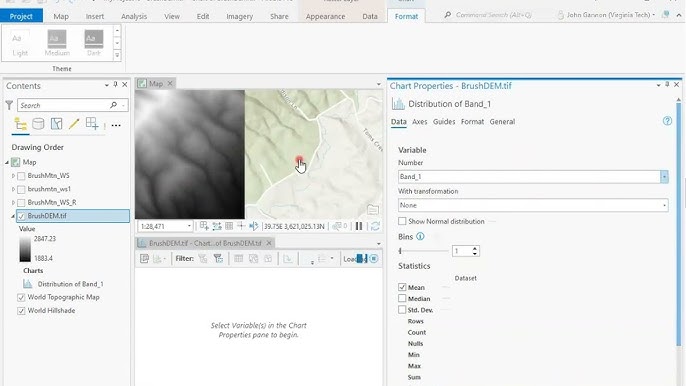Screen dimensions: 686x386
Task: Switch to the Axes tab
Action: (x=419, y=122)
